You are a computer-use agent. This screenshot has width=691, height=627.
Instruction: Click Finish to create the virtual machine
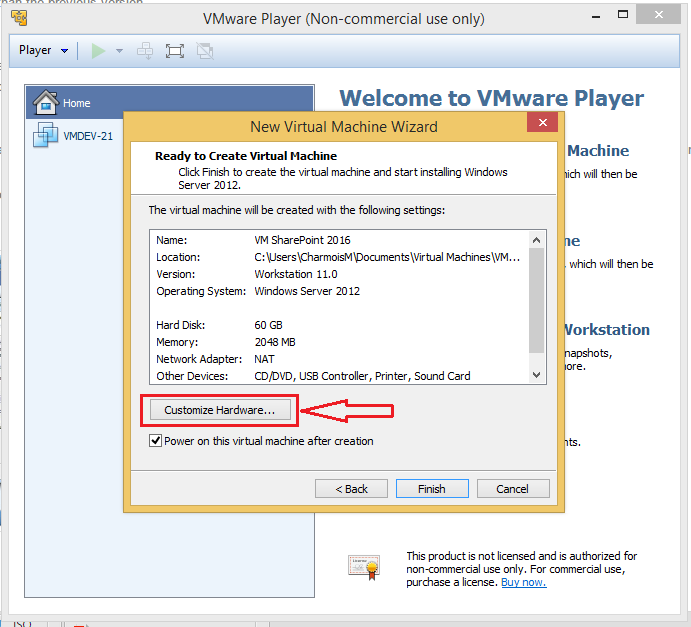click(432, 489)
